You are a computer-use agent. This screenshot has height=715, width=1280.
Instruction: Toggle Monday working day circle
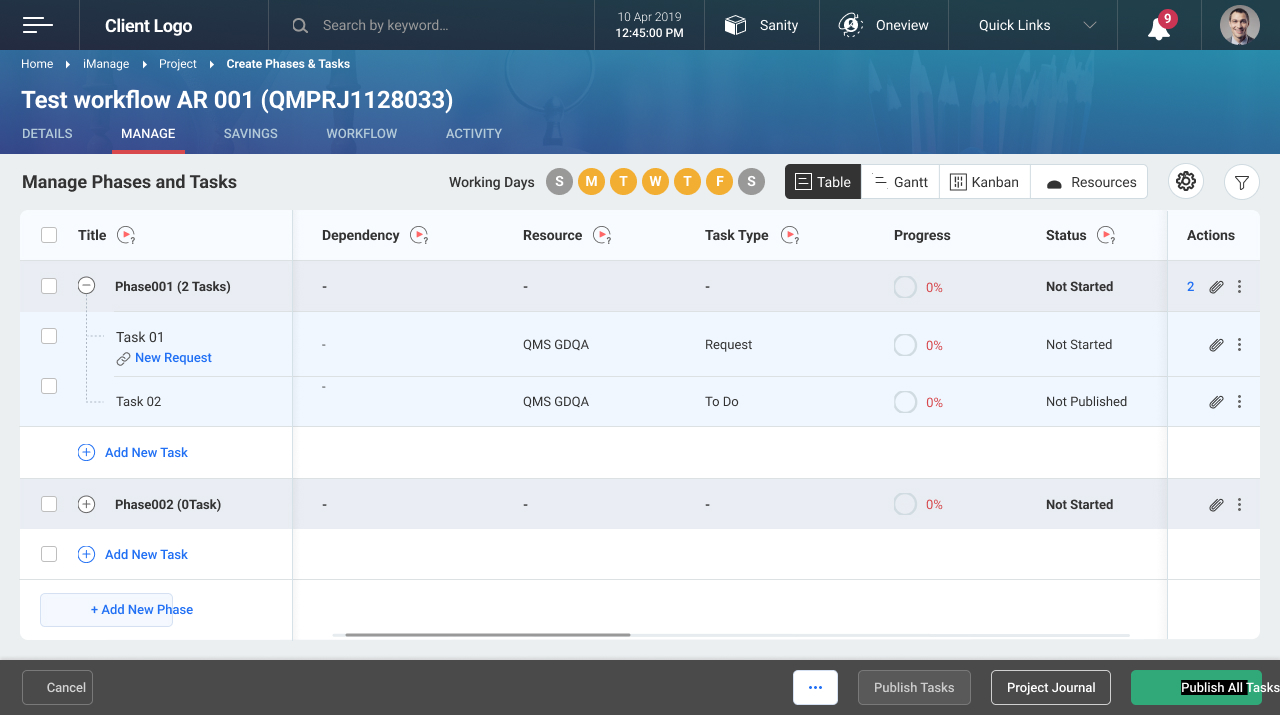[x=591, y=182]
